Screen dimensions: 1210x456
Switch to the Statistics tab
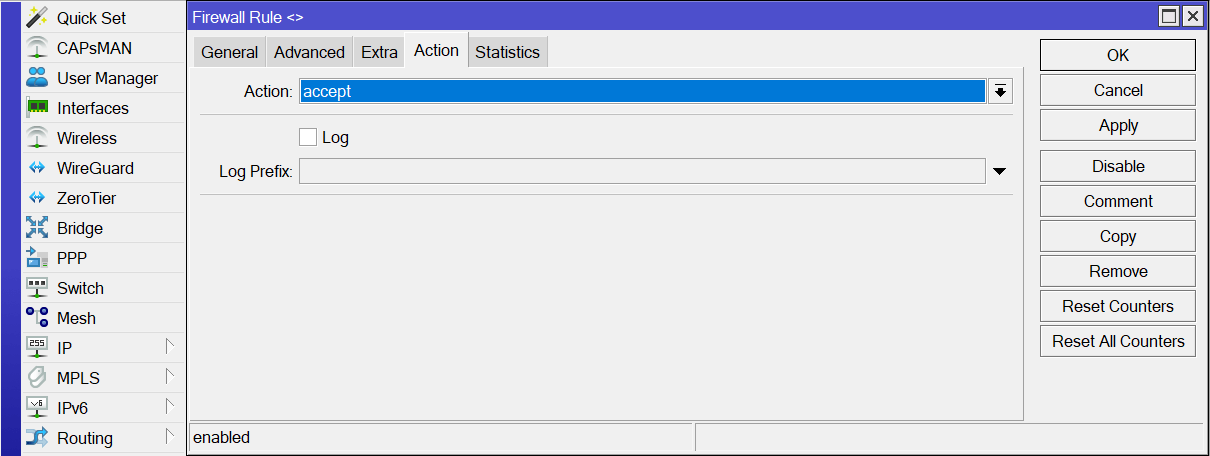[507, 53]
